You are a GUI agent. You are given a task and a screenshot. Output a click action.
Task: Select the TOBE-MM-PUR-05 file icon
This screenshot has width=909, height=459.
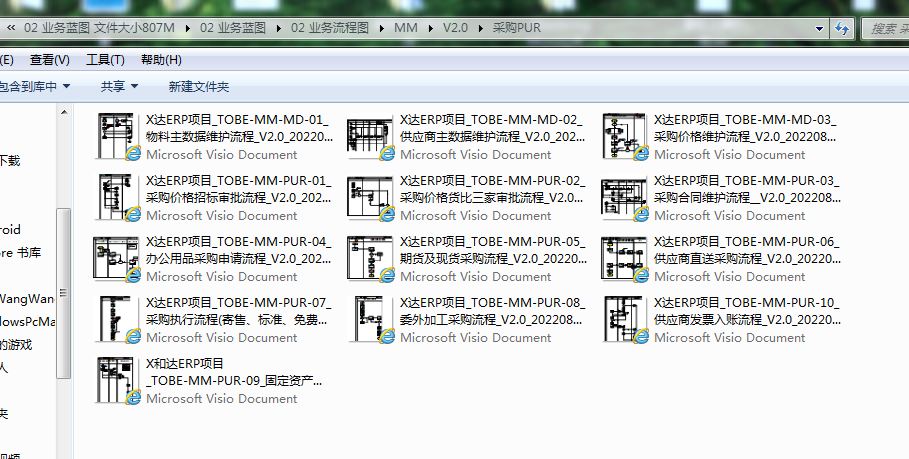pyautogui.click(x=370, y=258)
